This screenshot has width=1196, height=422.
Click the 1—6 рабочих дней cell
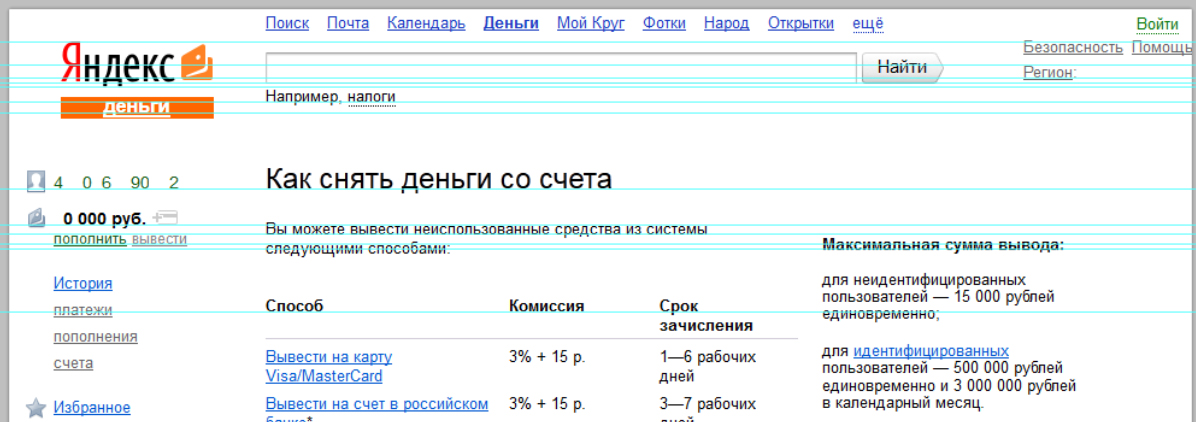tap(708, 366)
